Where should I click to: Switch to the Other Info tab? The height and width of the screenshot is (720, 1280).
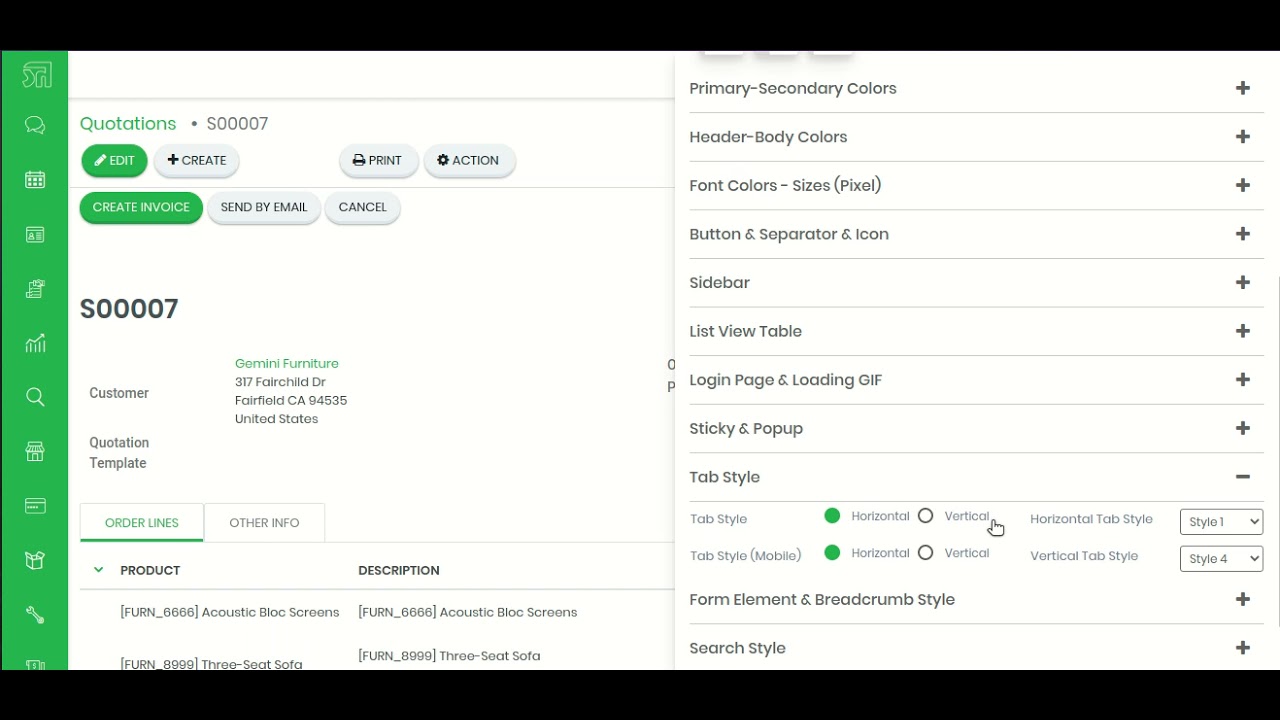click(x=264, y=522)
